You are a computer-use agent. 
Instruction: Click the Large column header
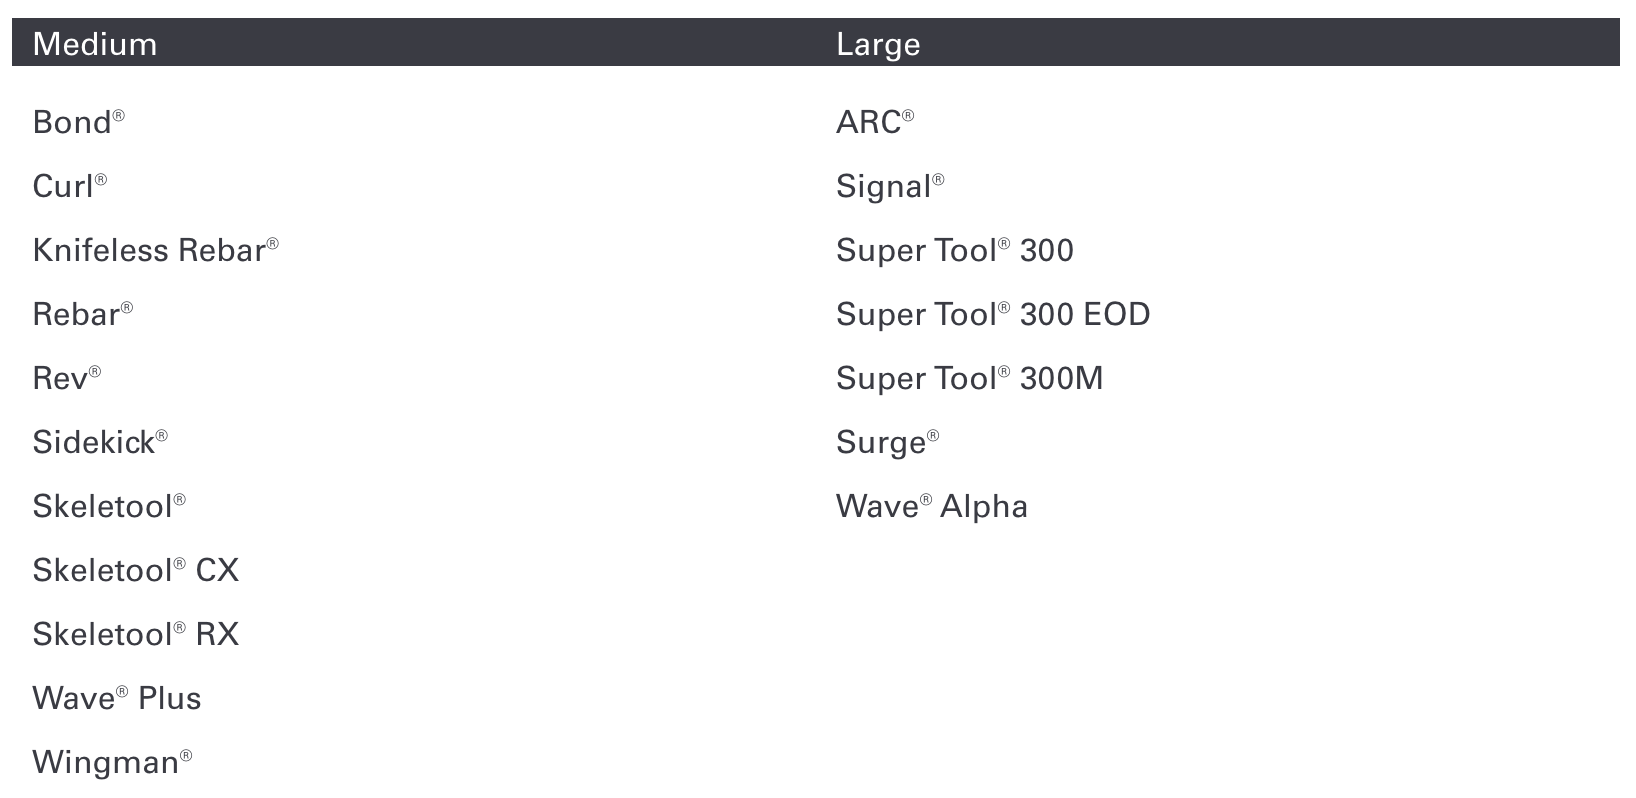878,44
